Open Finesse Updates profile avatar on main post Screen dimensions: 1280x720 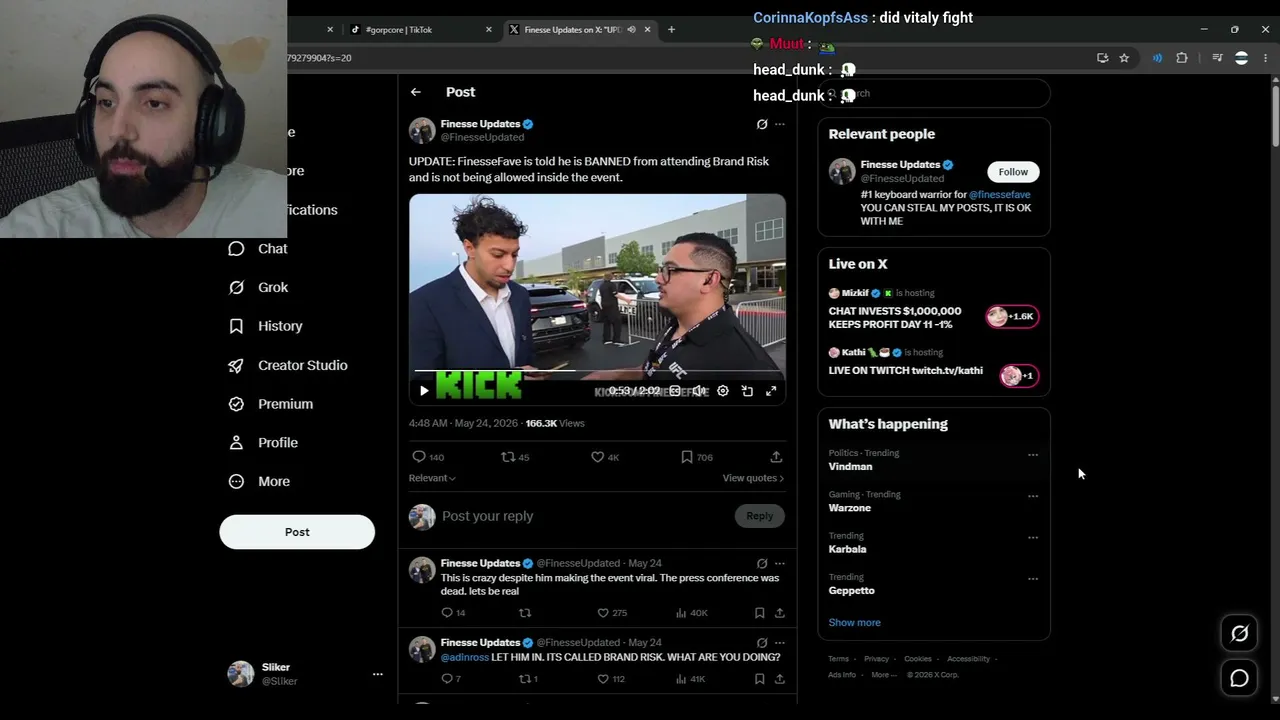[x=422, y=130]
